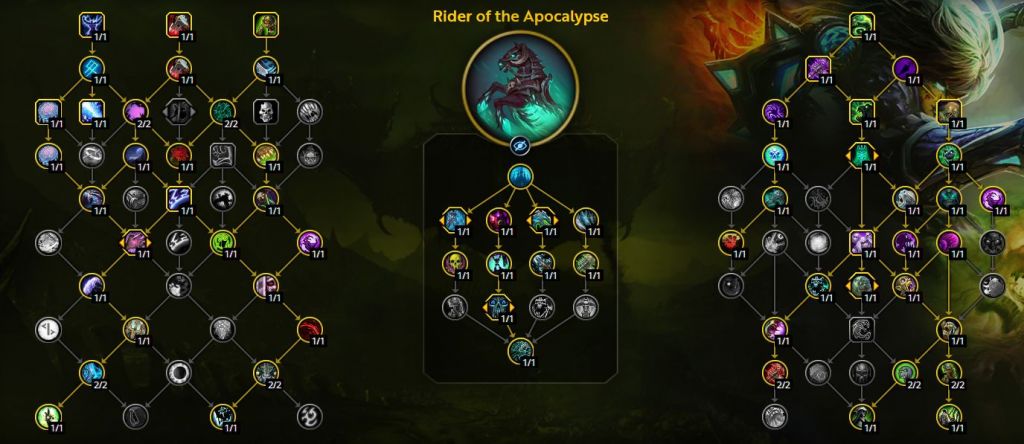1024x444 pixels.
Task: Expand the pink choice node in the left tree
Action: click(135, 242)
